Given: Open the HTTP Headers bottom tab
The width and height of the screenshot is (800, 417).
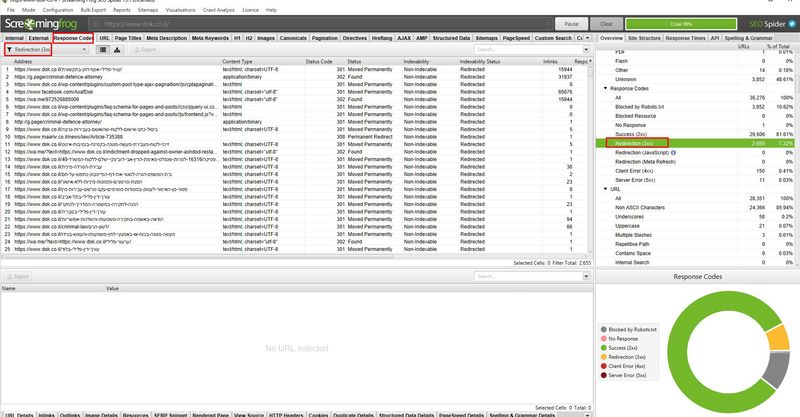Looking at the screenshot, I should (x=286, y=414).
